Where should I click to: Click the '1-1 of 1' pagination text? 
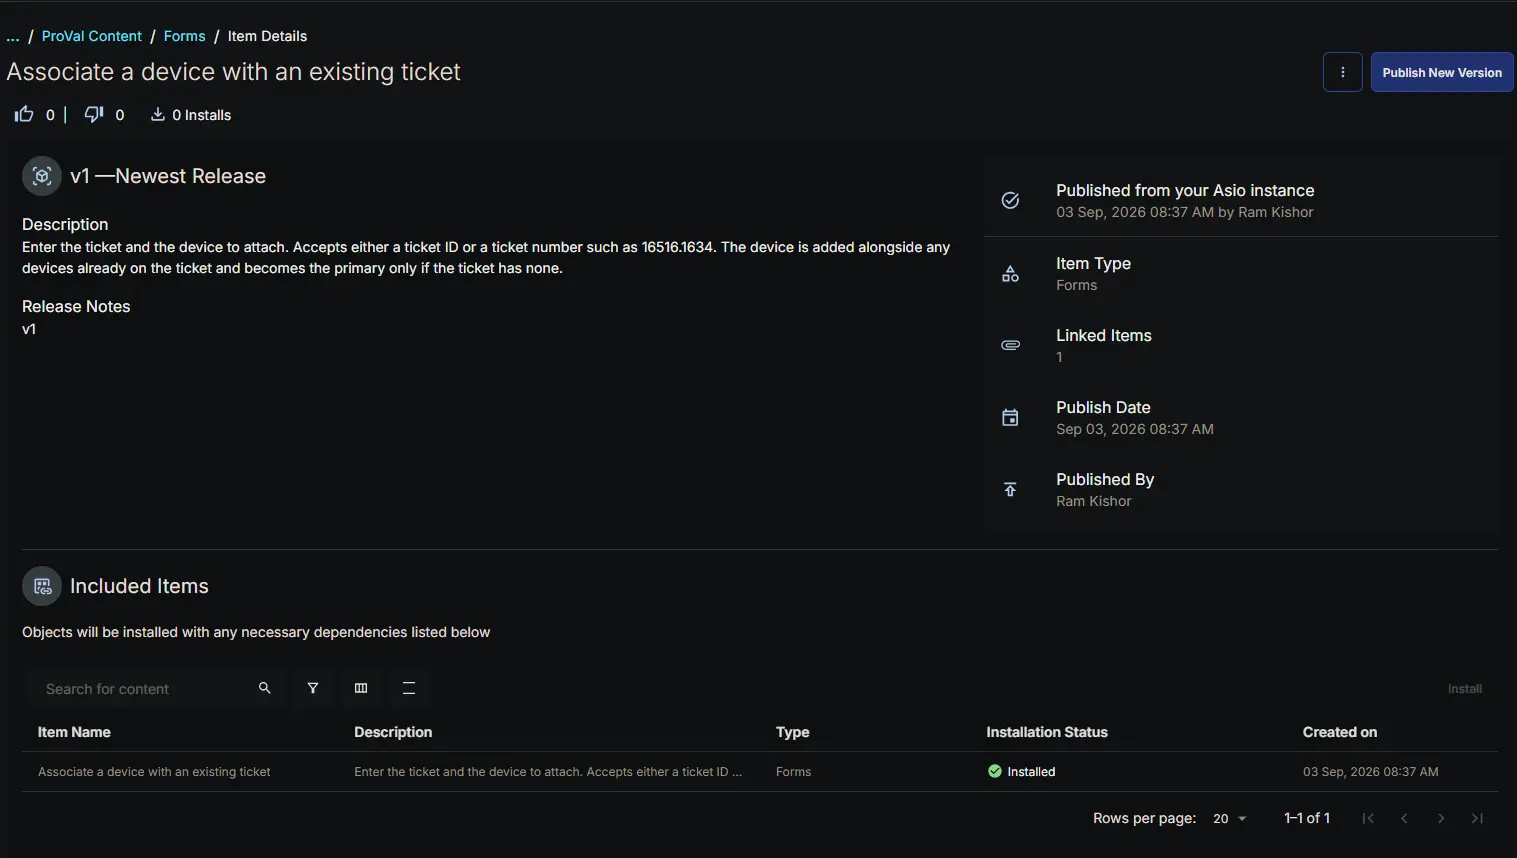coord(1307,818)
